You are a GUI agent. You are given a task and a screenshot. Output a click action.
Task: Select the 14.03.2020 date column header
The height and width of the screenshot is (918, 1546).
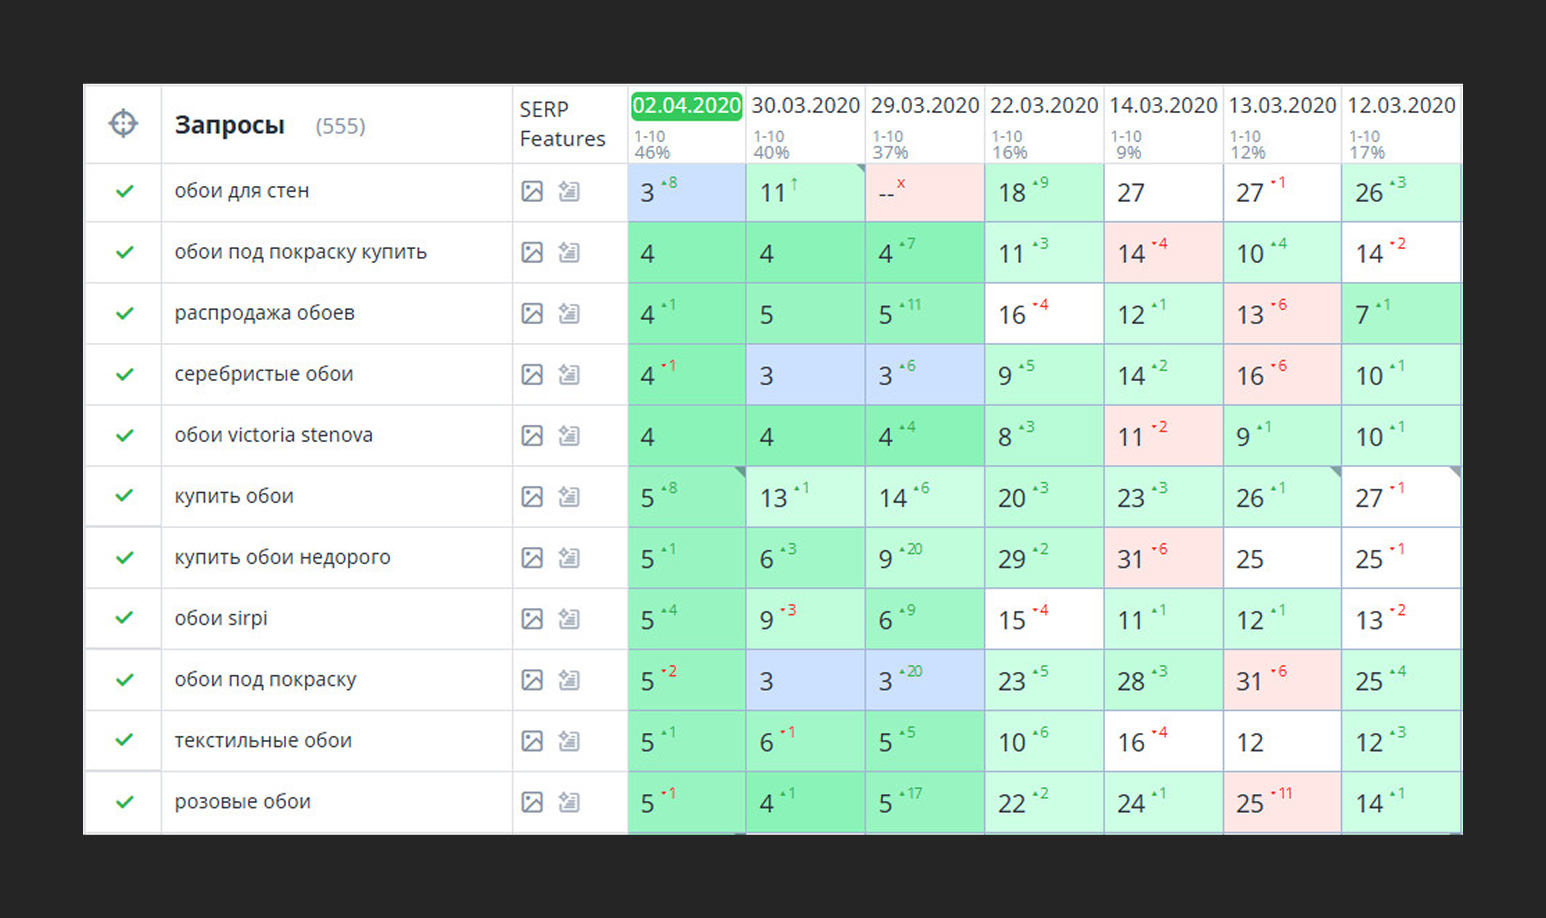pos(1163,105)
